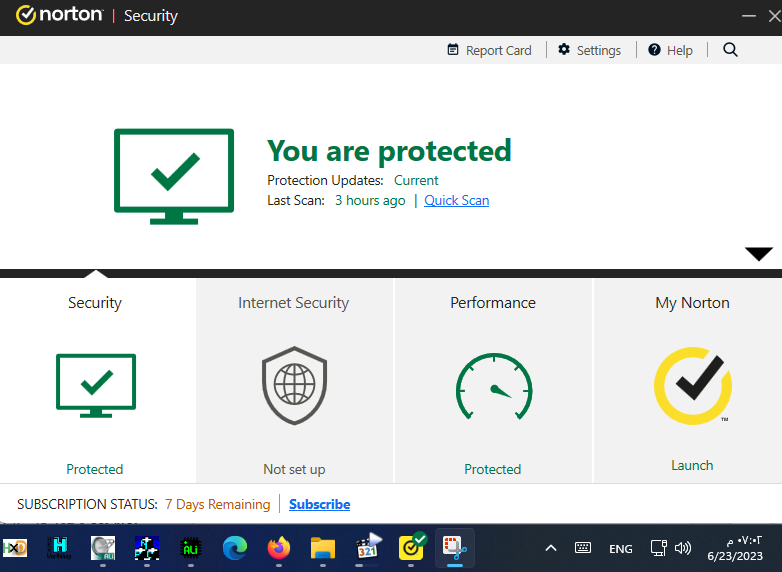This screenshot has height=572, width=782.
Task: Open Firefox from taskbar
Action: tap(279, 548)
